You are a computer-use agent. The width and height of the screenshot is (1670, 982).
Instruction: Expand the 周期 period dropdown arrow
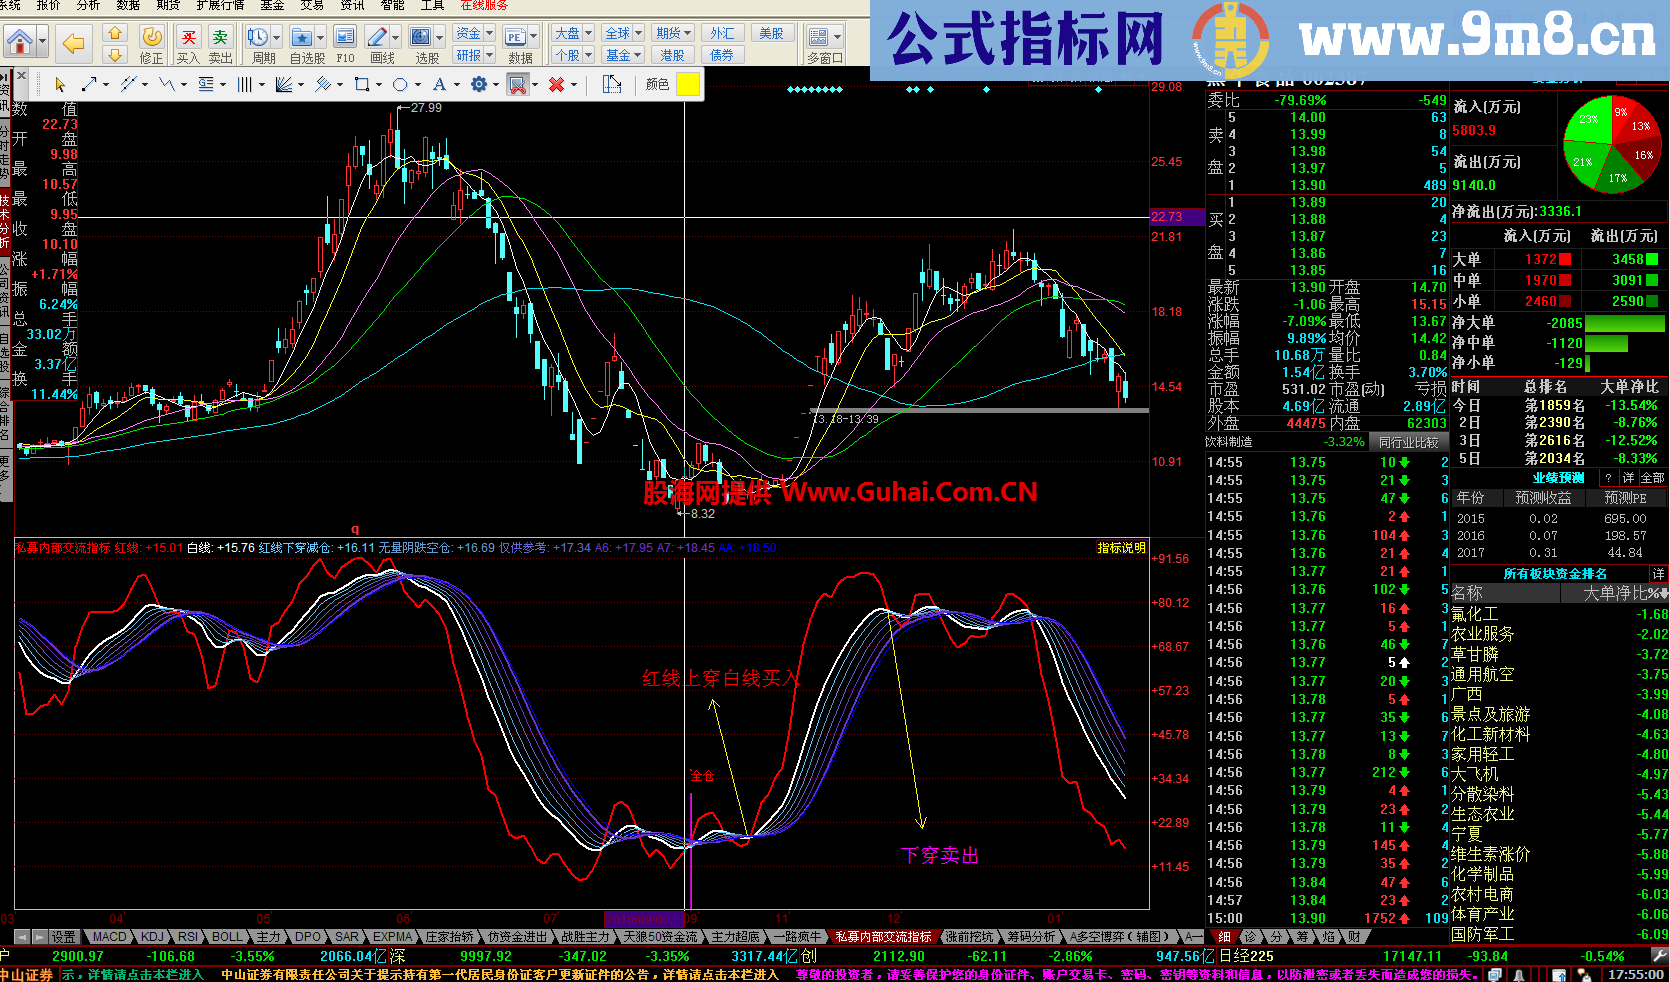277,37
